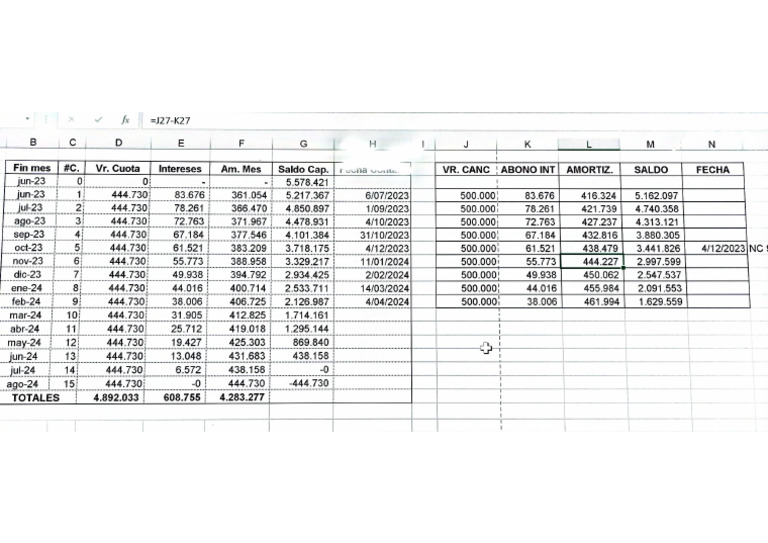
Task: Select SALDO cell 2.997.599
Action: (x=655, y=262)
